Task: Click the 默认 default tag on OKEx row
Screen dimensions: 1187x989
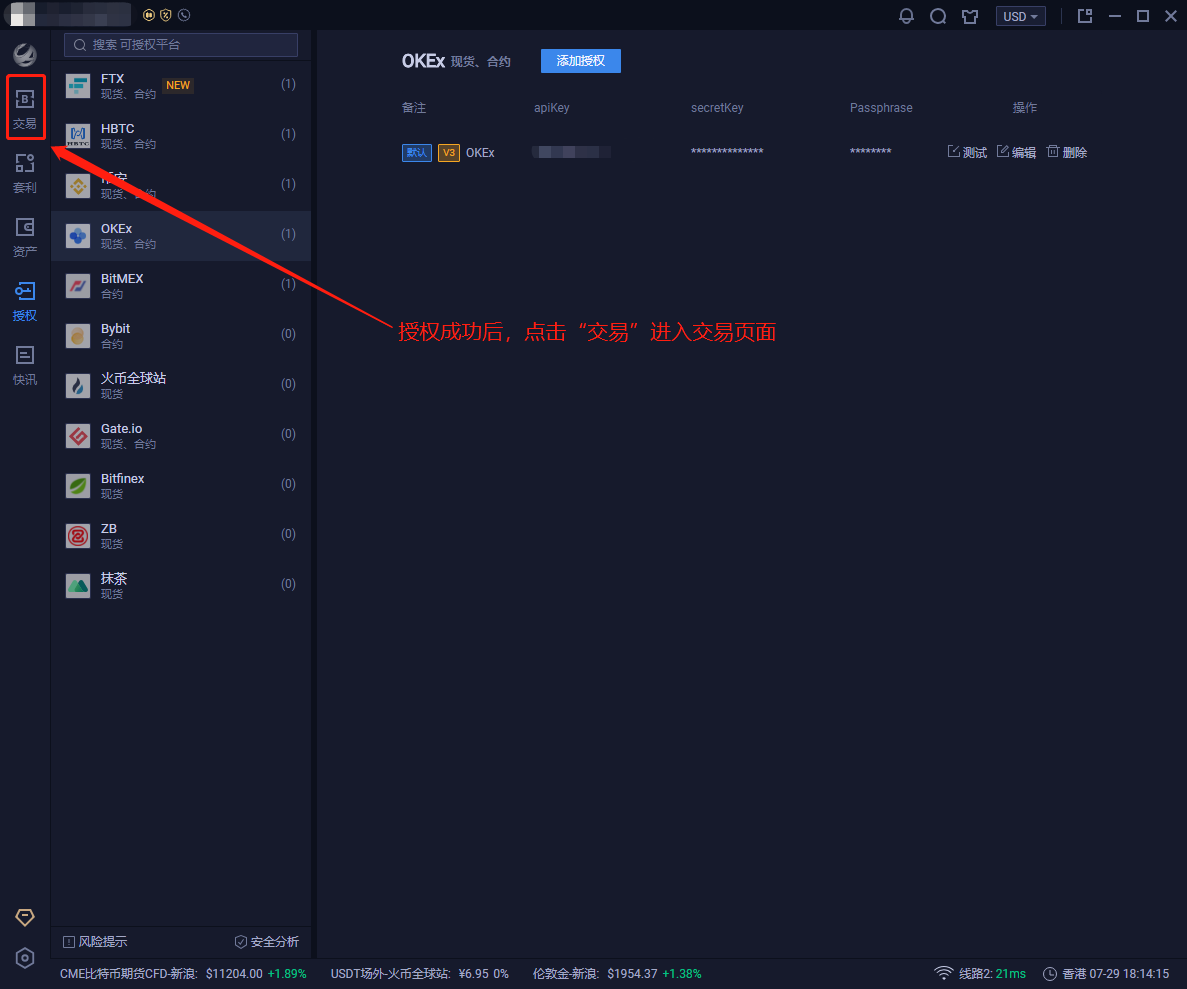Action: [416, 153]
